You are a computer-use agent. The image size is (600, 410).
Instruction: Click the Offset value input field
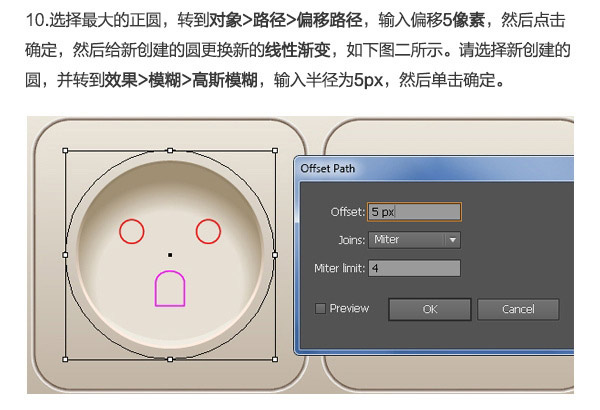point(414,212)
